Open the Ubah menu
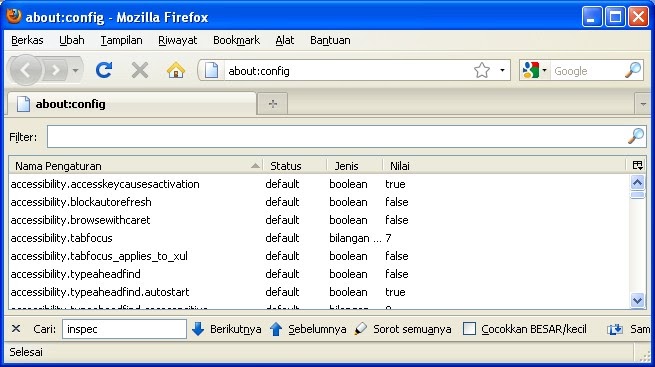This screenshot has height=367, width=655. pyautogui.click(x=71, y=40)
